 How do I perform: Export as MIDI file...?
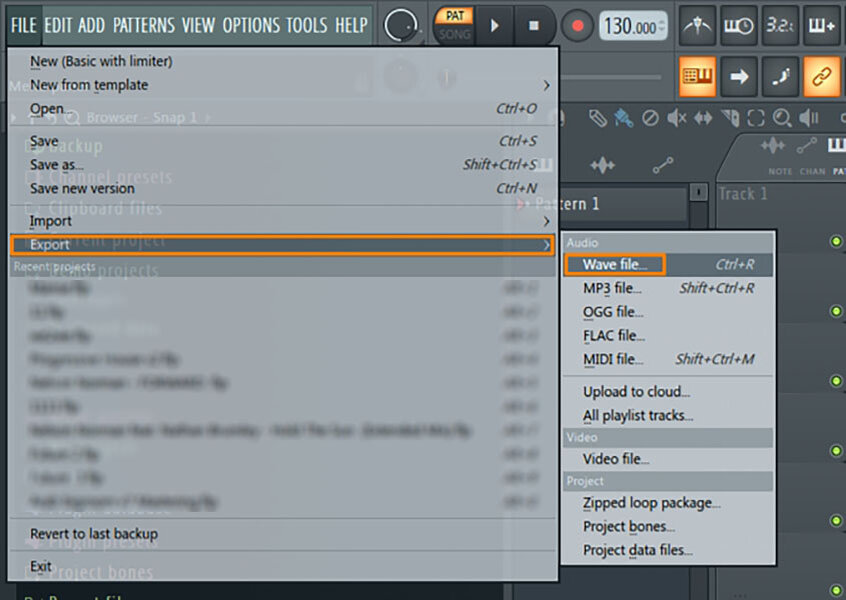click(x=668, y=359)
